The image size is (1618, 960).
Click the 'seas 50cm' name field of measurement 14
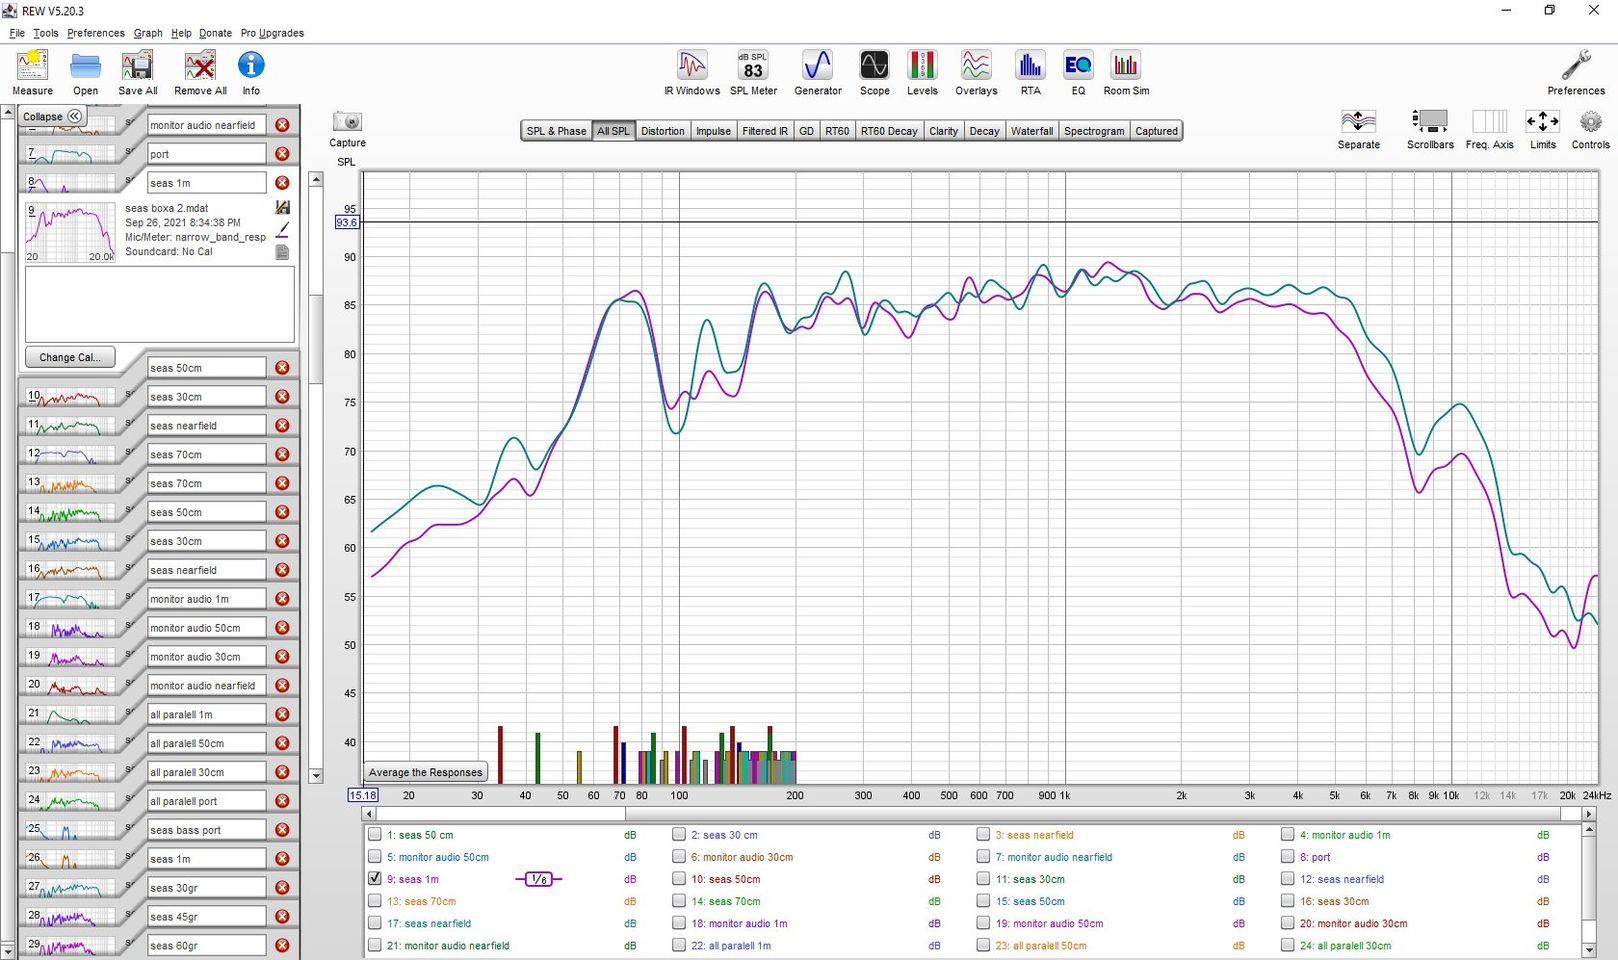pos(206,512)
